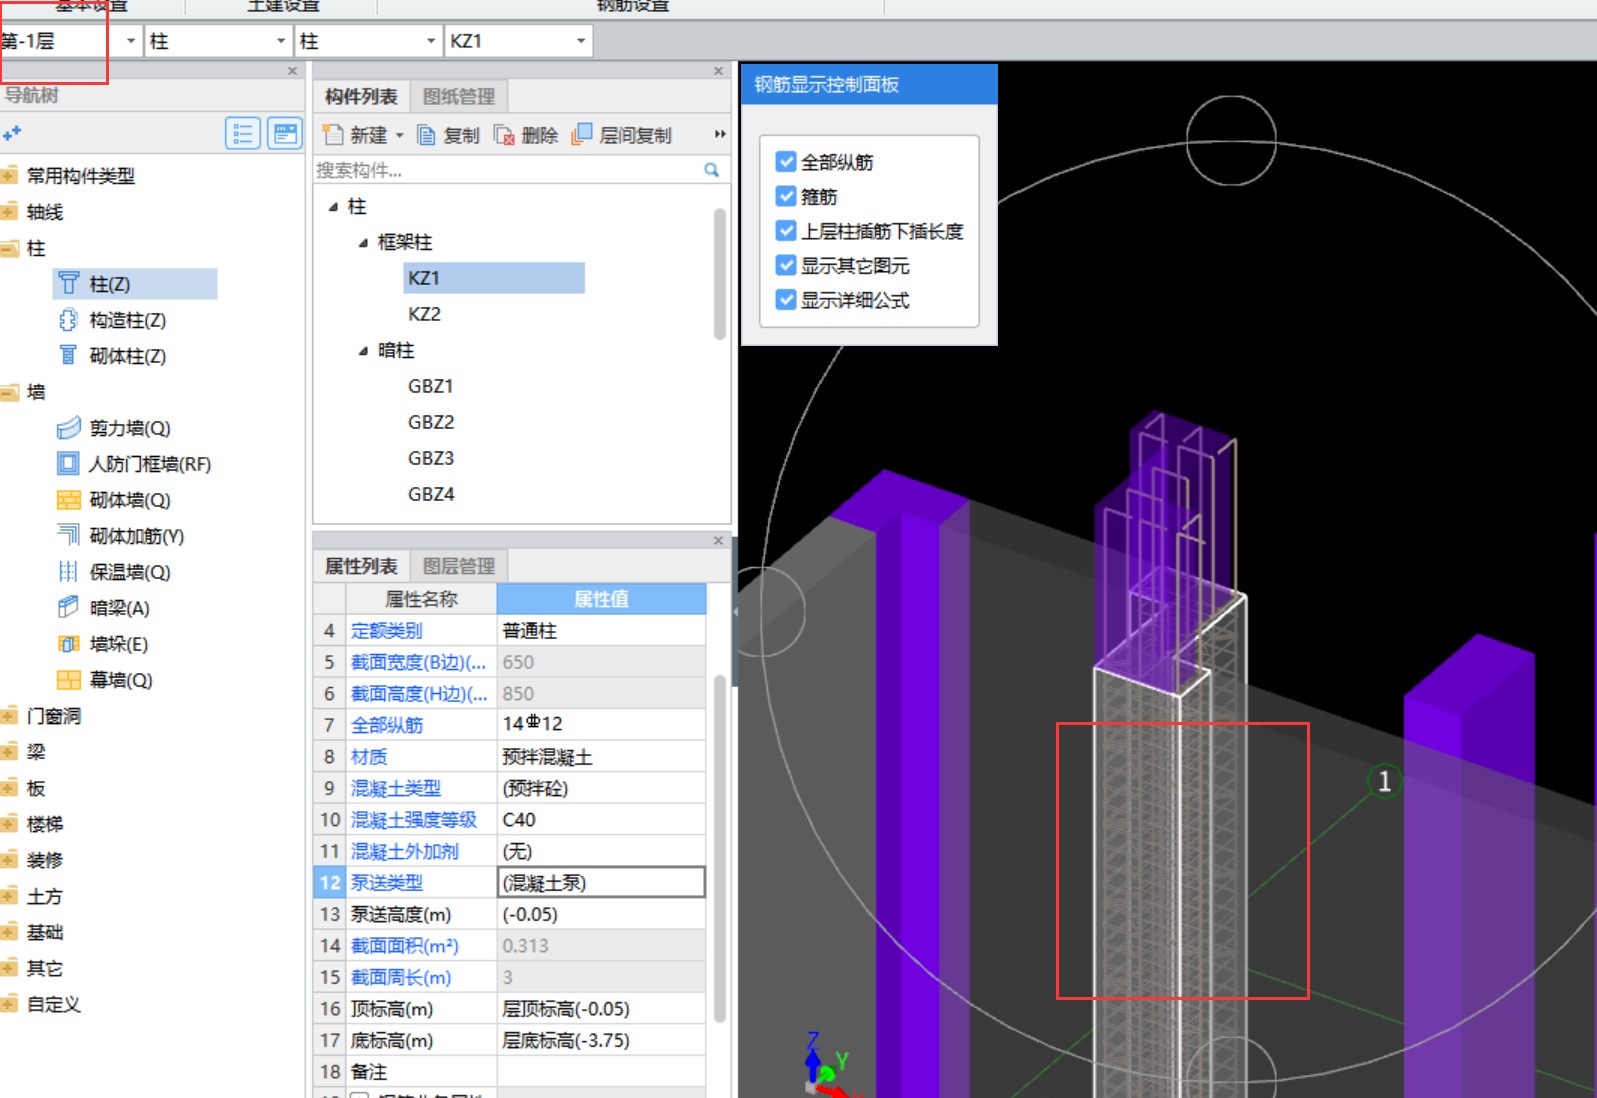The image size is (1597, 1098).
Task: Expand the 门窗洞 folder in navigation tree
Action: (x=9, y=715)
